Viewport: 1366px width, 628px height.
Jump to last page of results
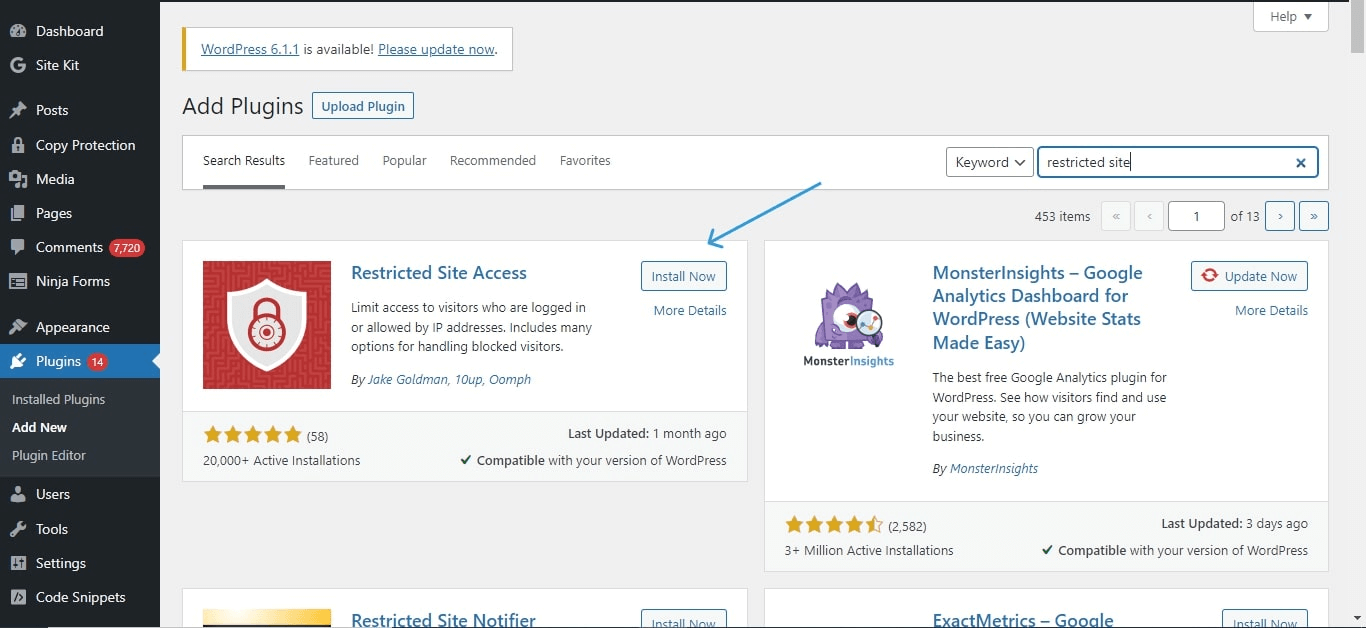[1314, 216]
